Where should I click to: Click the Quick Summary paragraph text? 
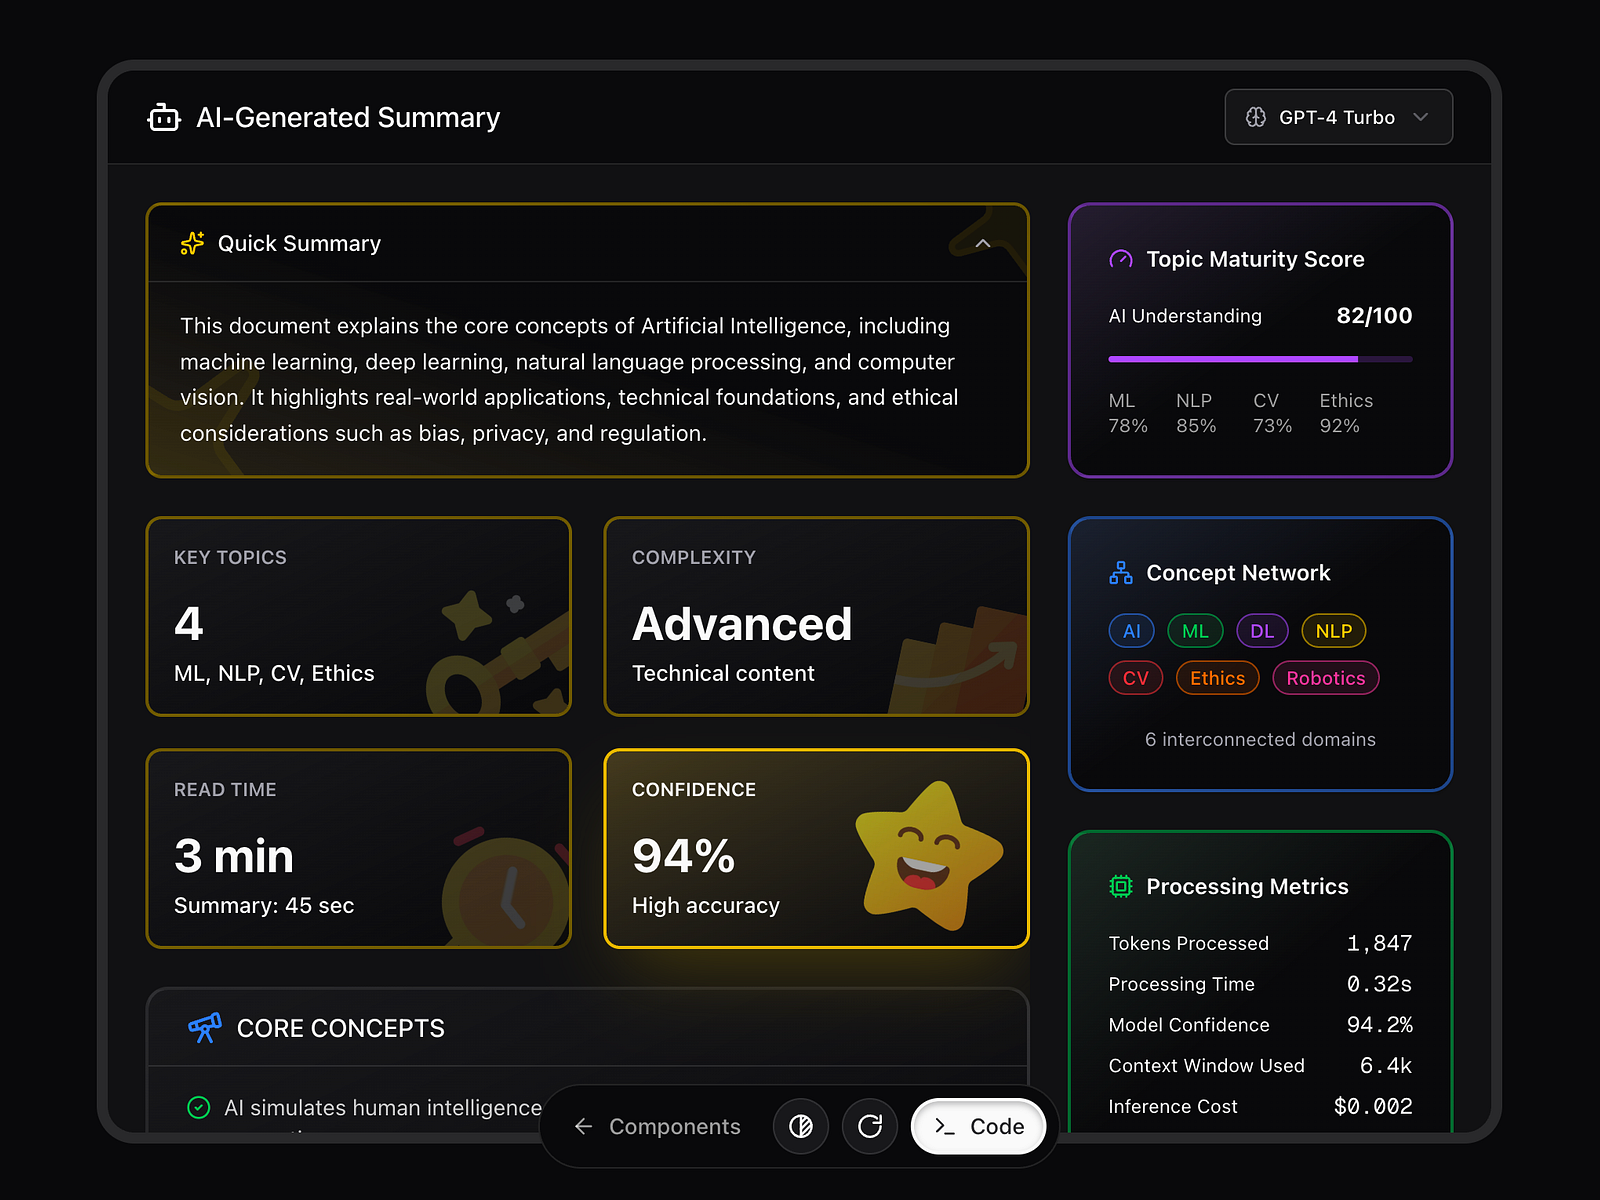[569, 379]
